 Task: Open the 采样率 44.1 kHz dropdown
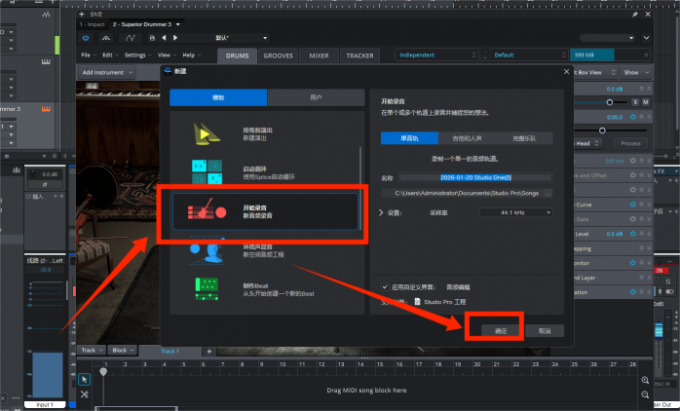point(514,212)
